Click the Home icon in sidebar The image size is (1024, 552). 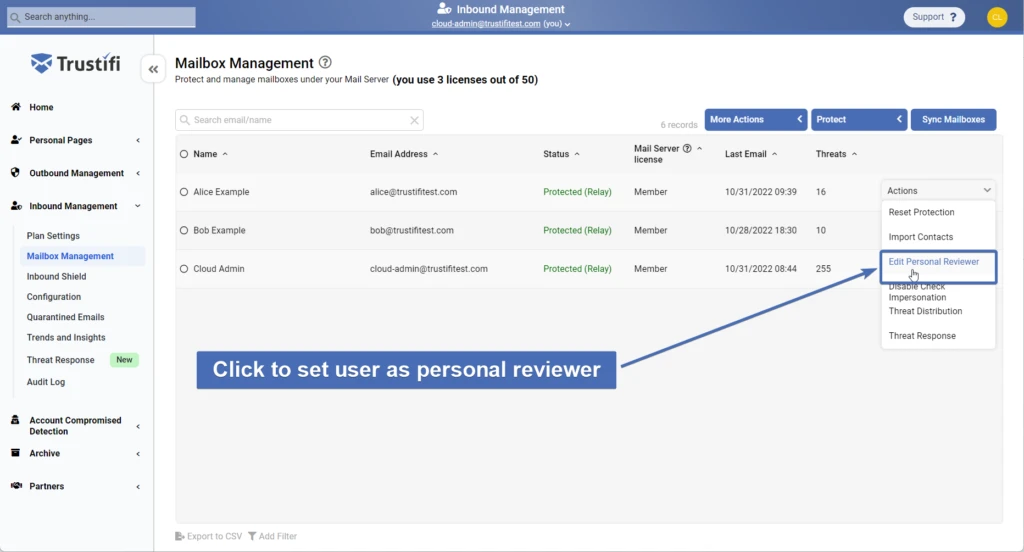click(x=16, y=107)
